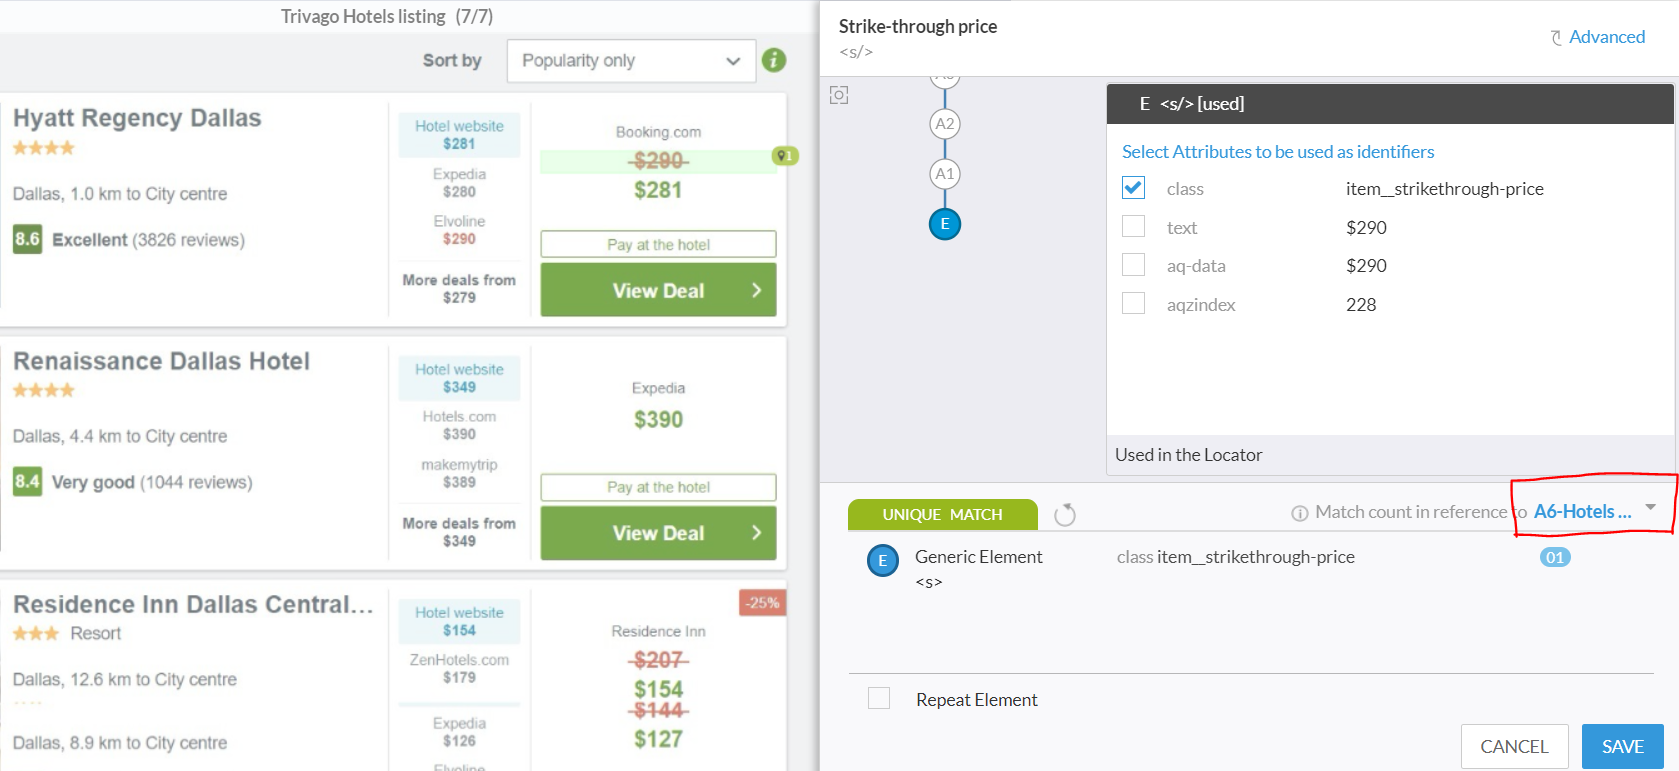The image size is (1679, 771).
Task: Click the CANCEL button
Action: (1514, 746)
